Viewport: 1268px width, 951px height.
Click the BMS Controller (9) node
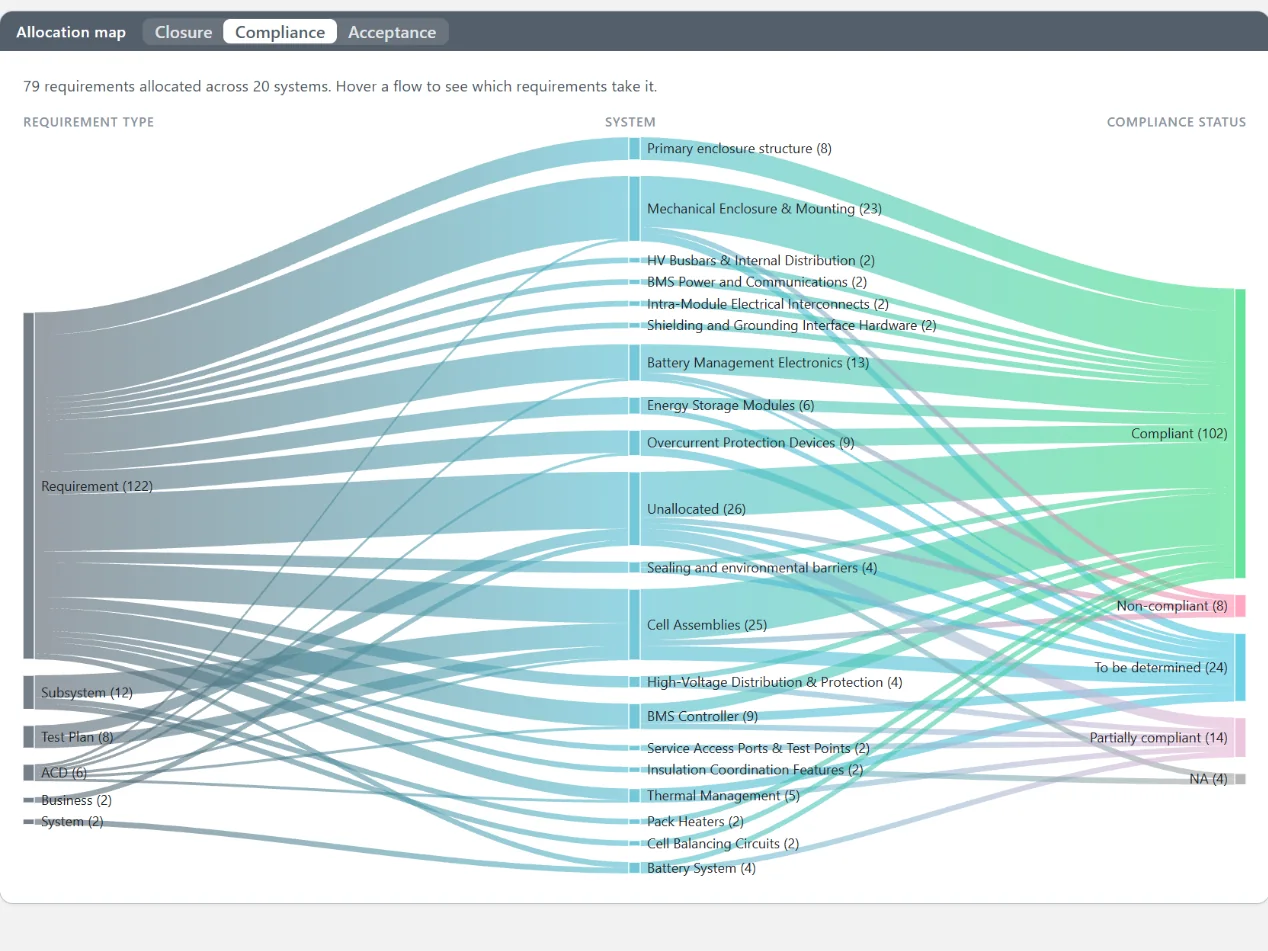click(702, 717)
